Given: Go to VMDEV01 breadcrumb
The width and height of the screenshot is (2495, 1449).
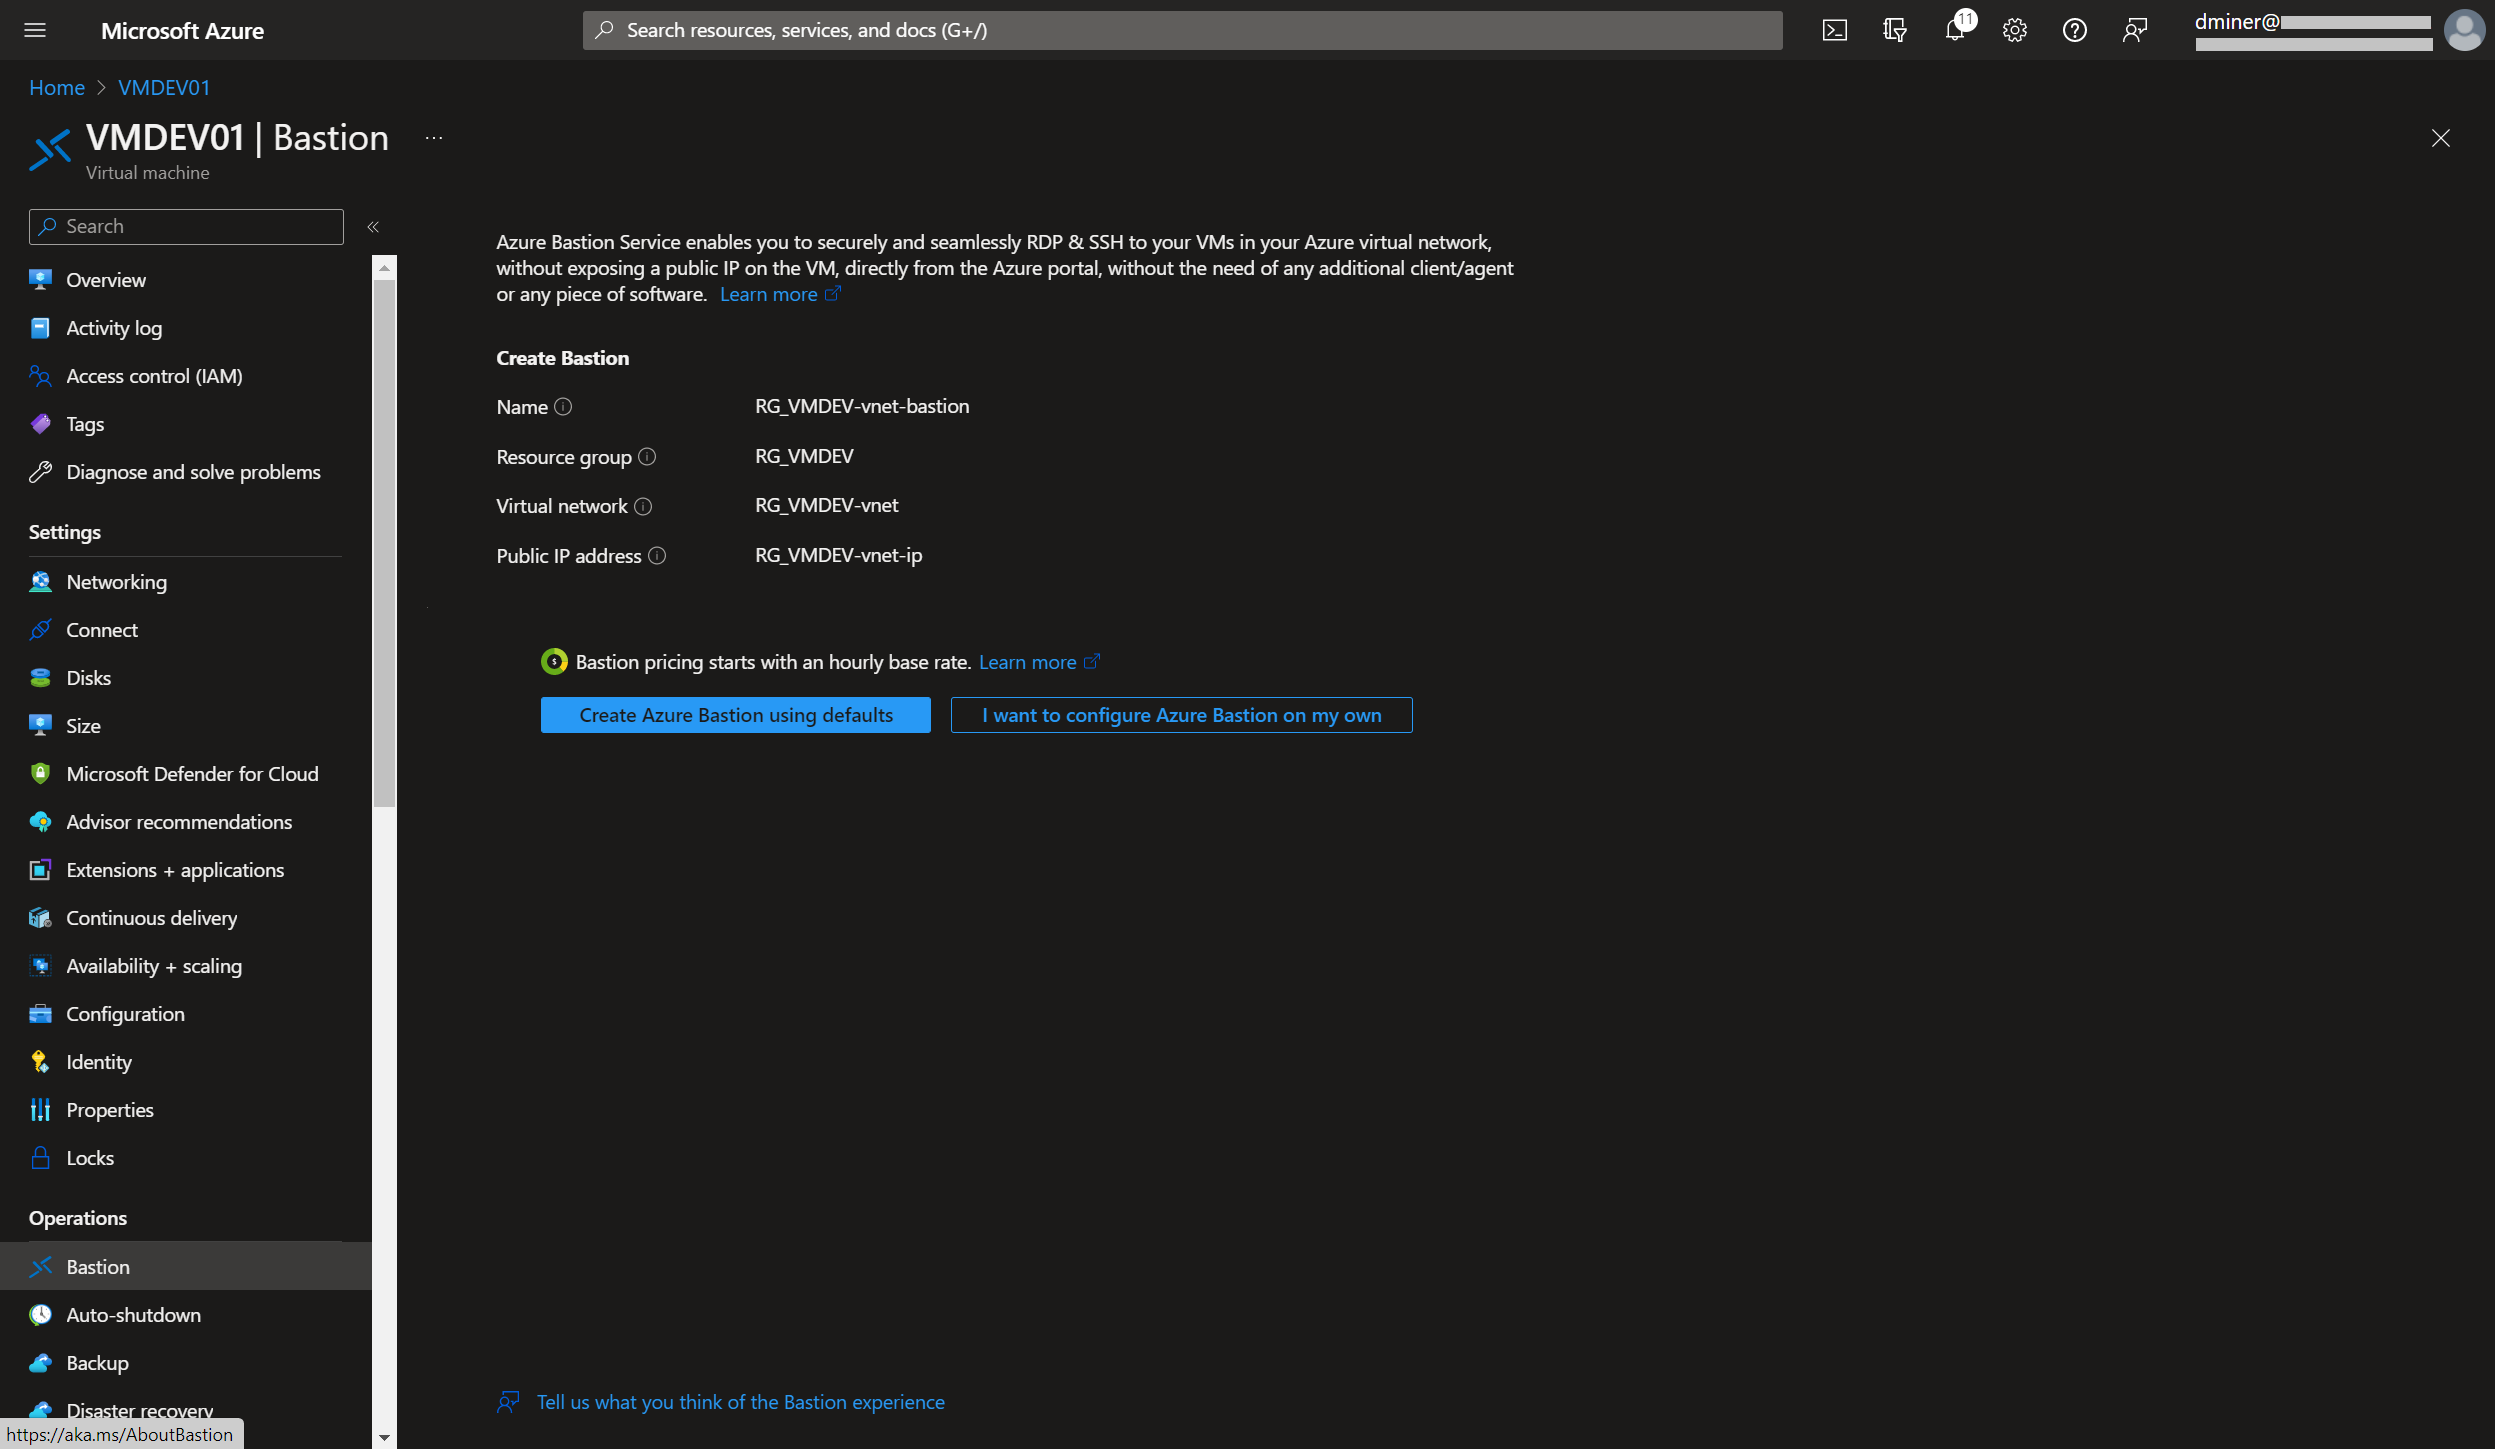Looking at the screenshot, I should click(x=164, y=88).
